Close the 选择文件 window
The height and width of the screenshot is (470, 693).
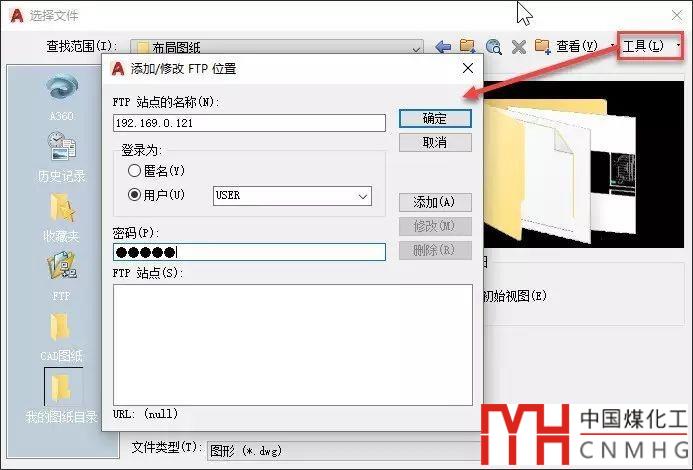(x=677, y=15)
